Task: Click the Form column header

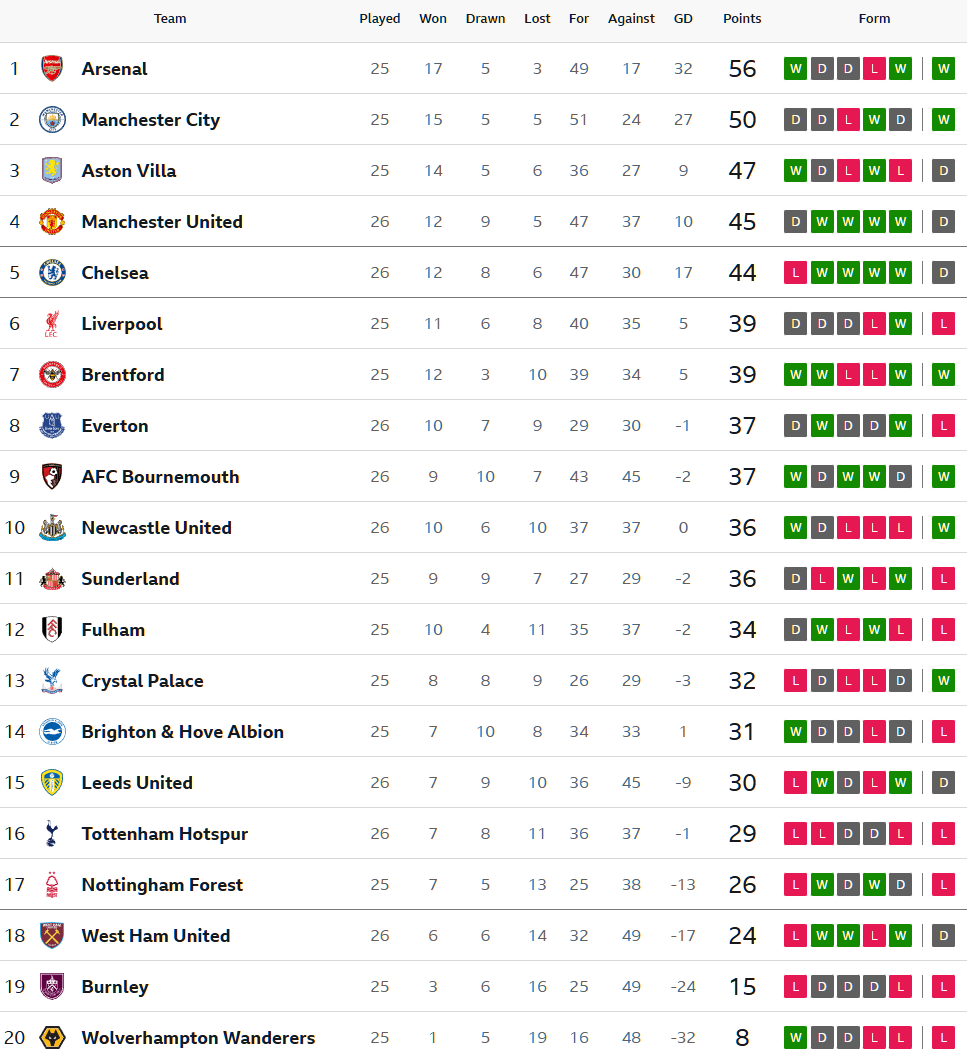Action: (x=874, y=19)
